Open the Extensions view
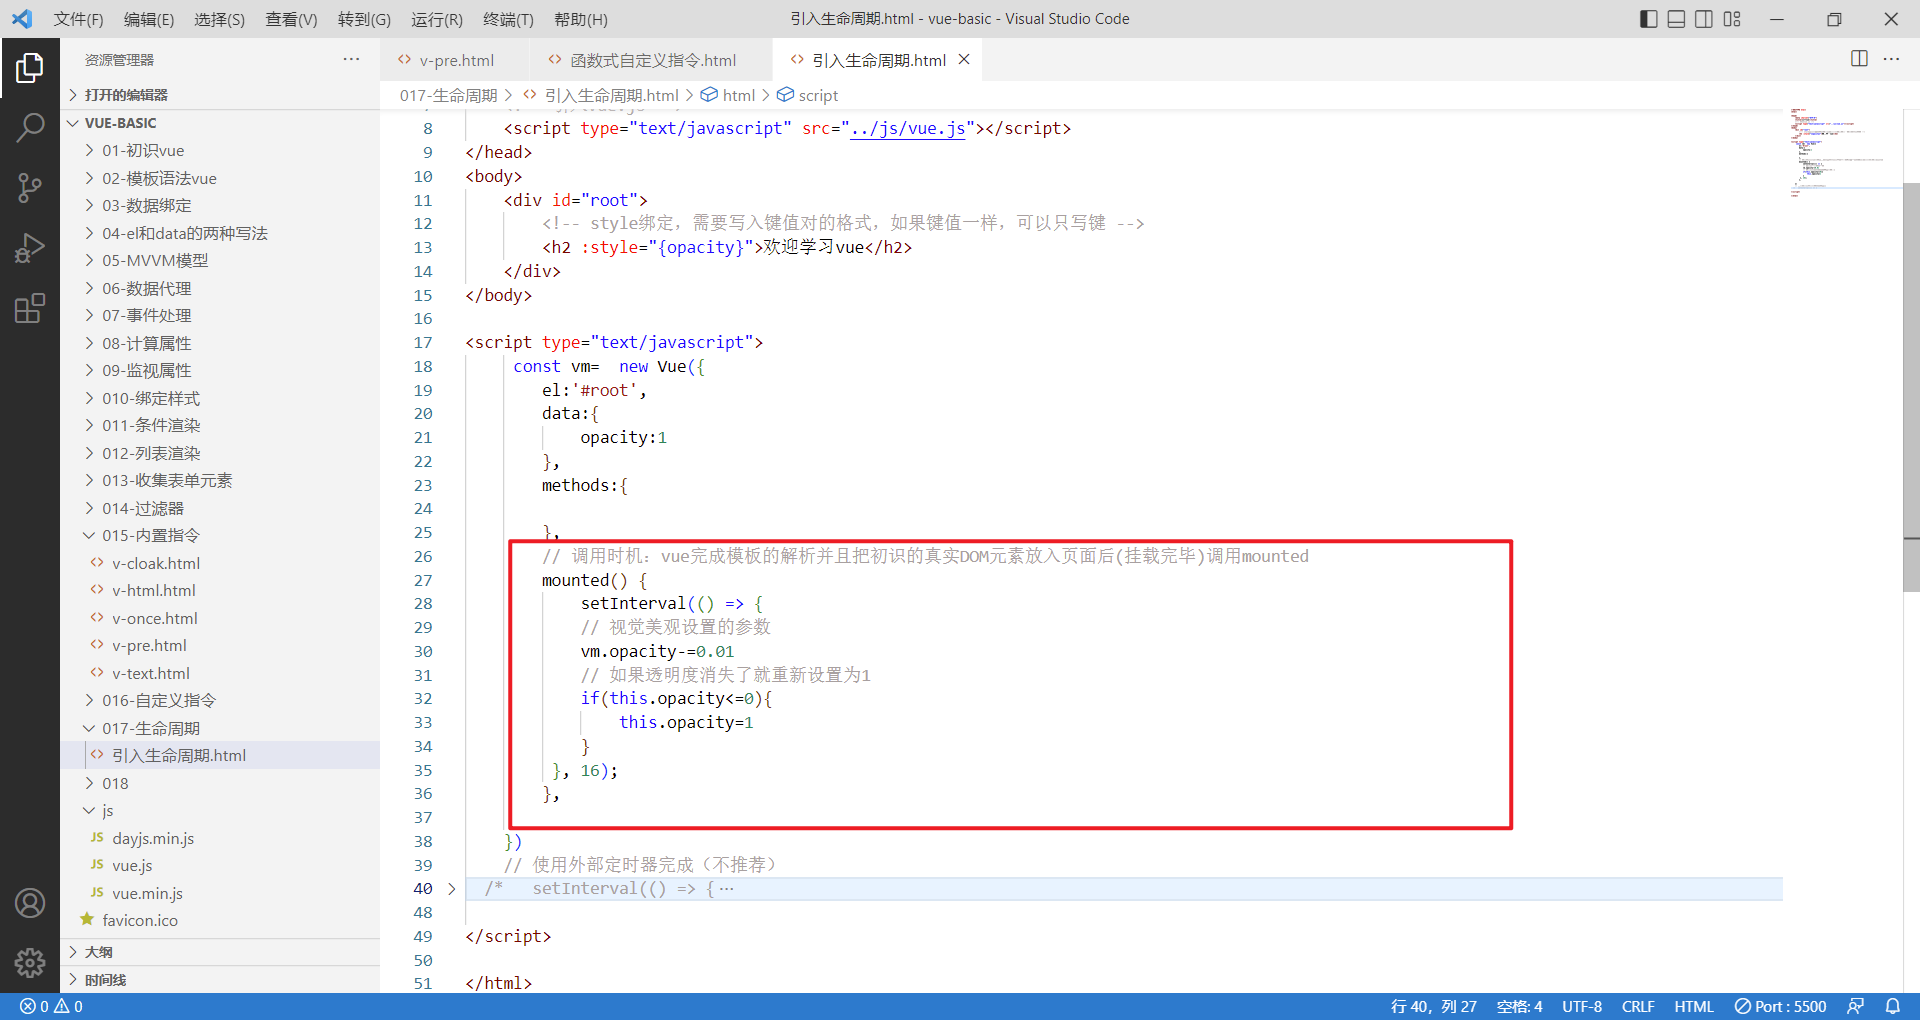 30,307
